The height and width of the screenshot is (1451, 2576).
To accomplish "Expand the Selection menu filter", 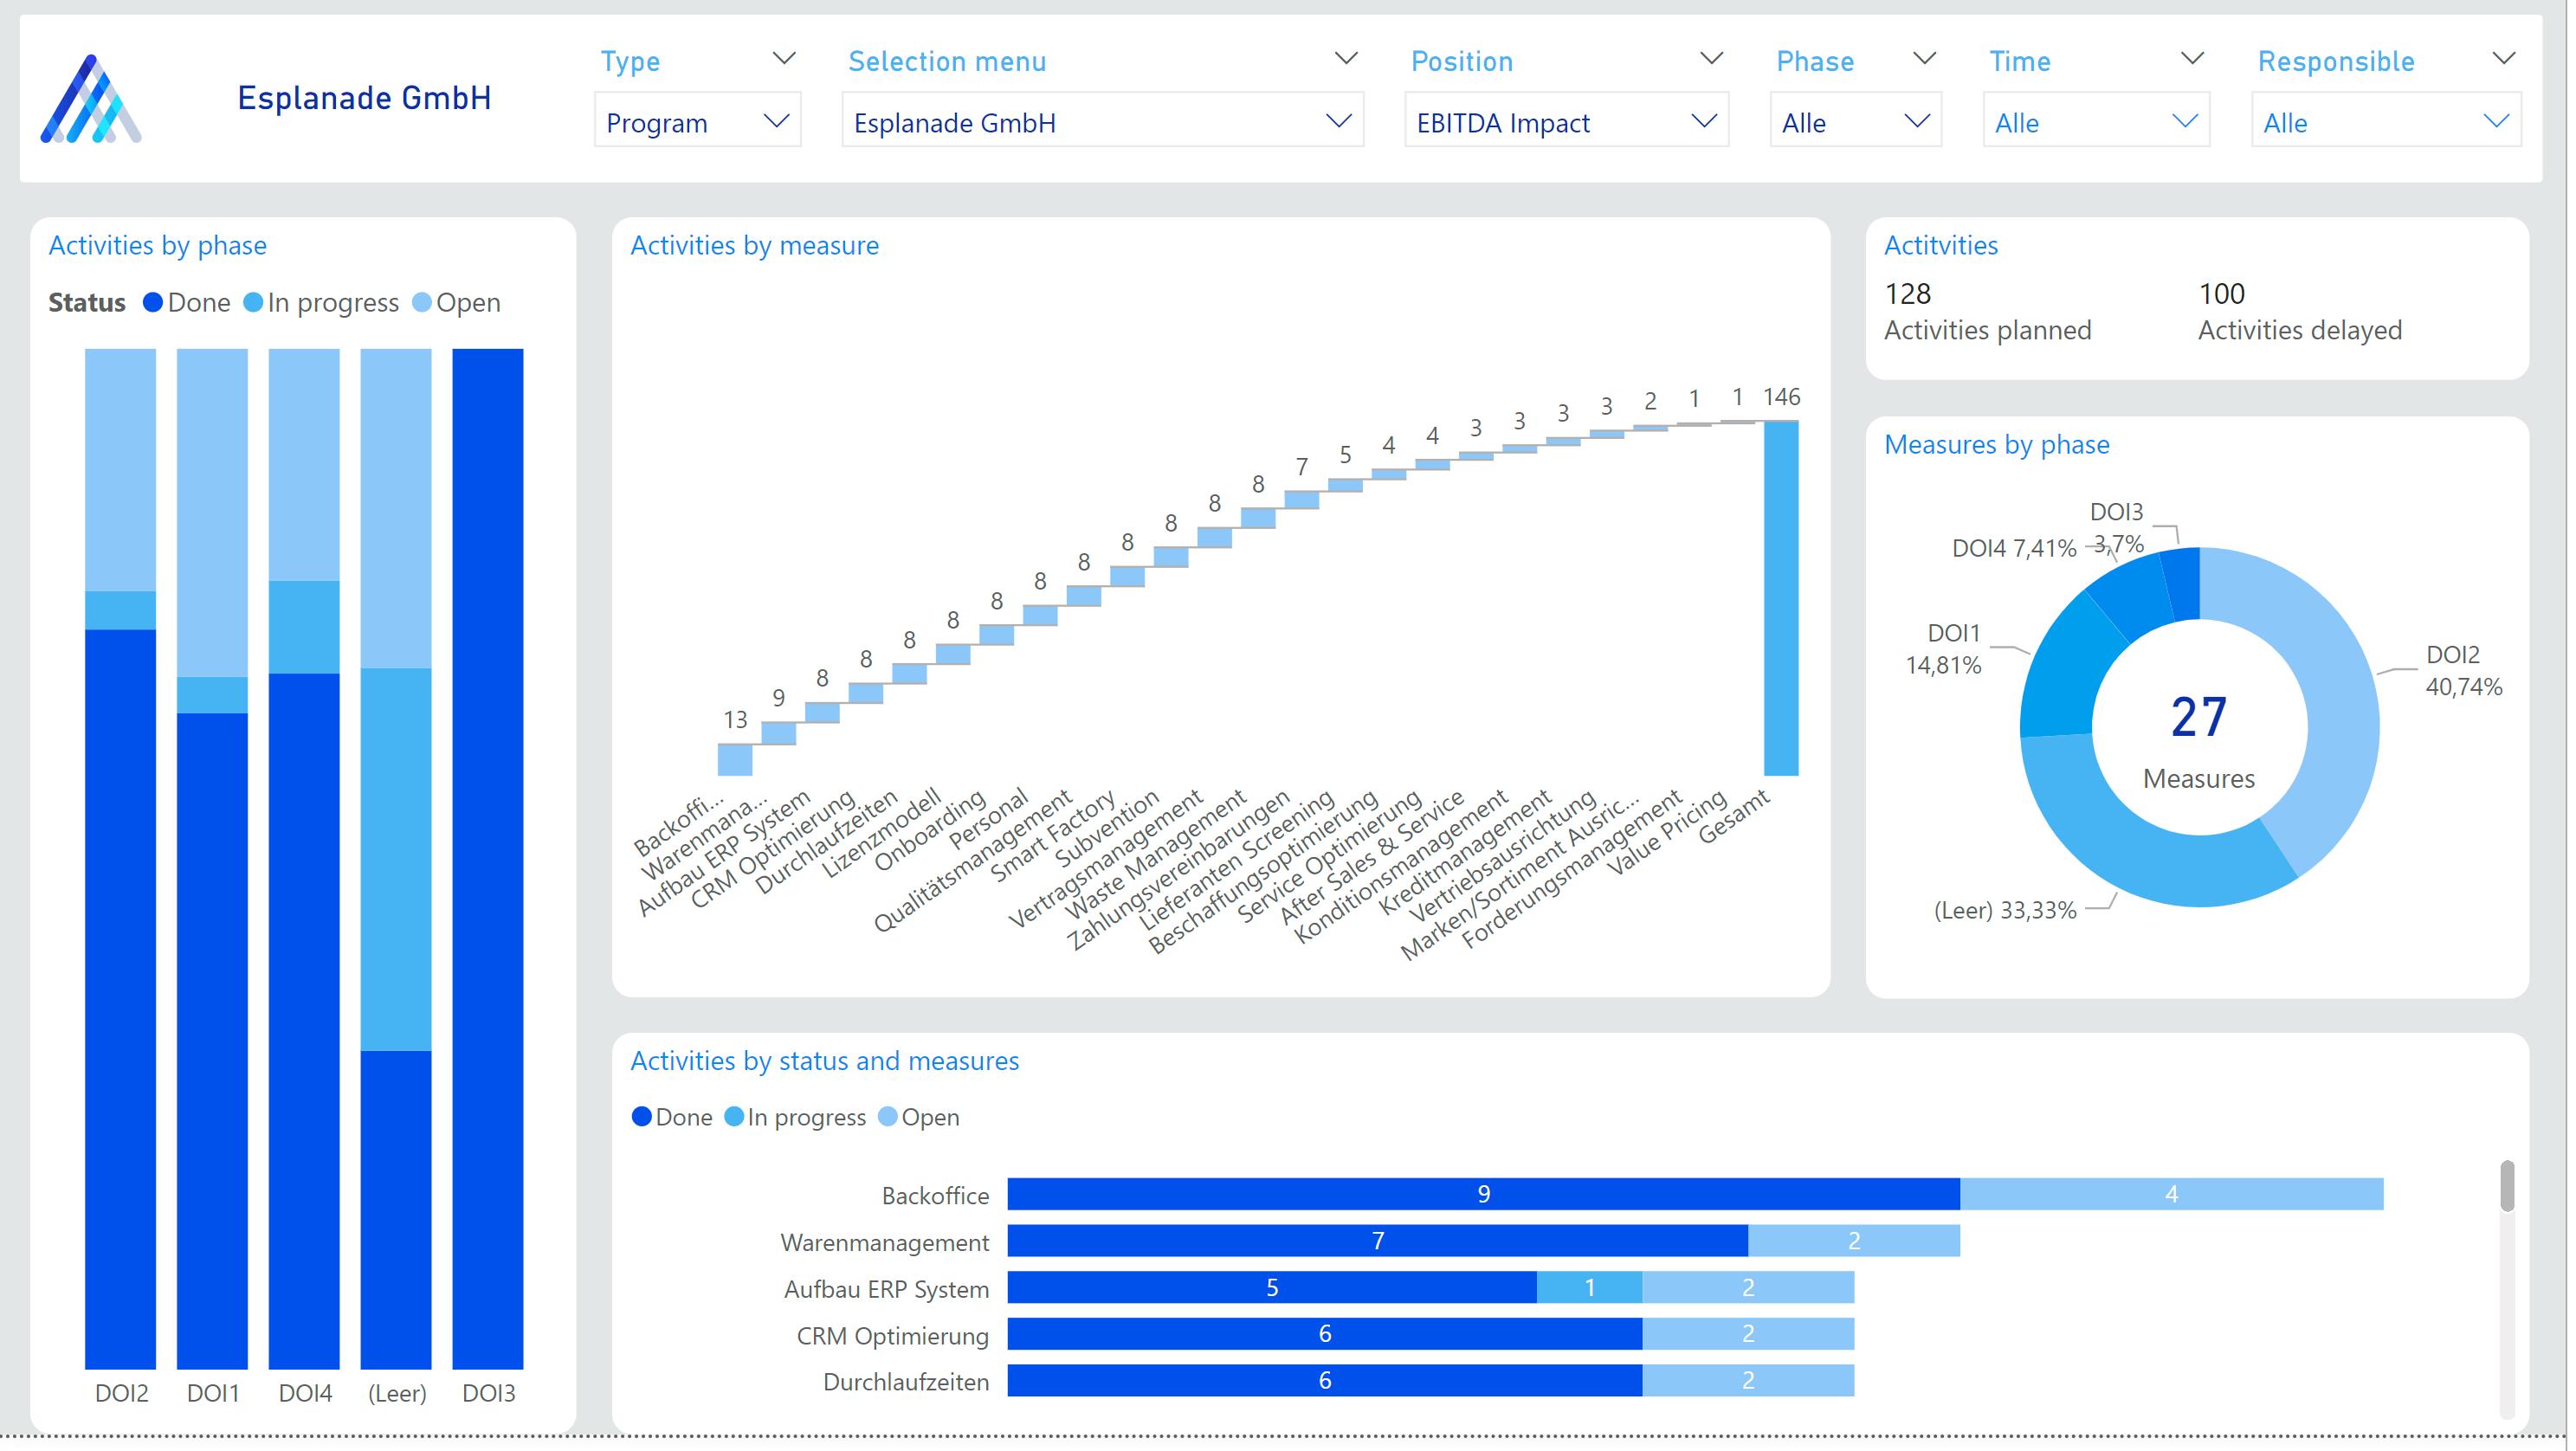I will (x=1102, y=121).
